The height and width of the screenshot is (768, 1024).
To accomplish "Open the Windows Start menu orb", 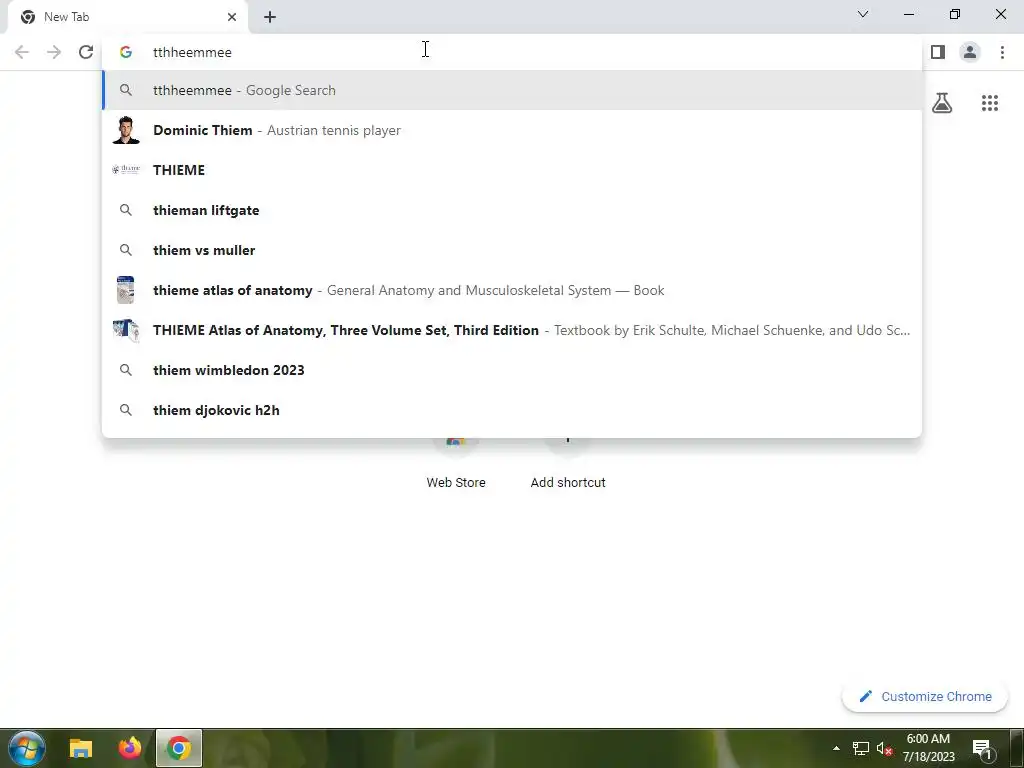I will (27, 748).
